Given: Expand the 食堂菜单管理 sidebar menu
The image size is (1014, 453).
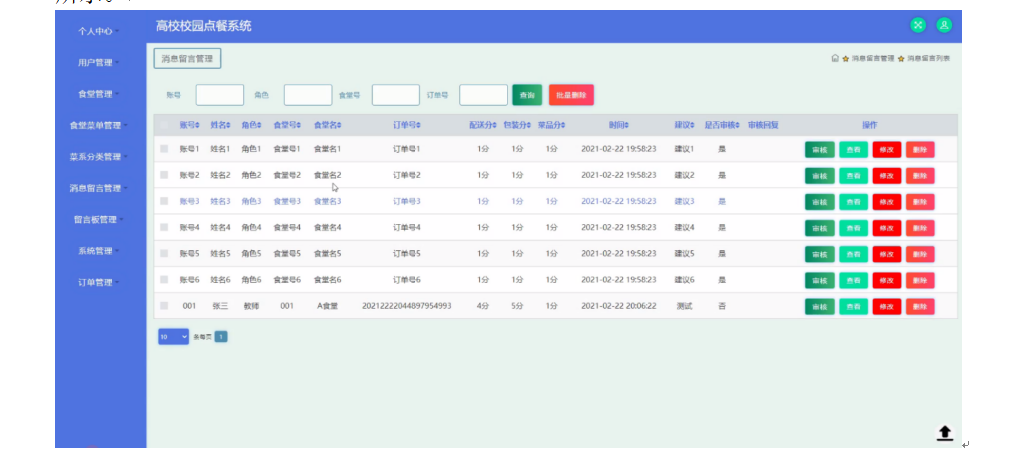Looking at the screenshot, I should (98, 125).
